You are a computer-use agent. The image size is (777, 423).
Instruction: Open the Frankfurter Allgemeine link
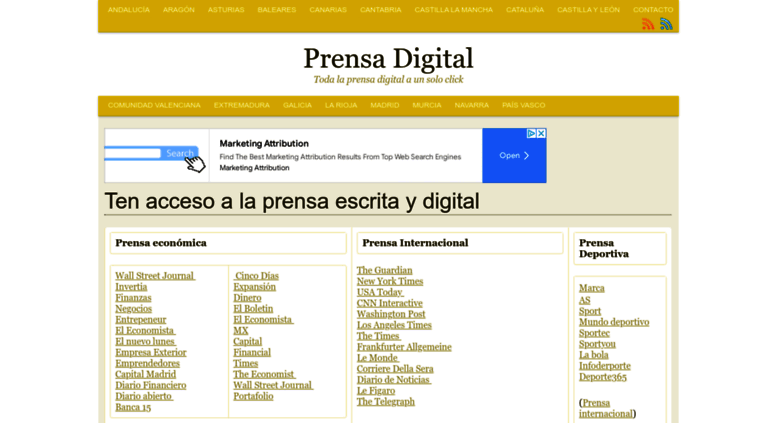[404, 347]
